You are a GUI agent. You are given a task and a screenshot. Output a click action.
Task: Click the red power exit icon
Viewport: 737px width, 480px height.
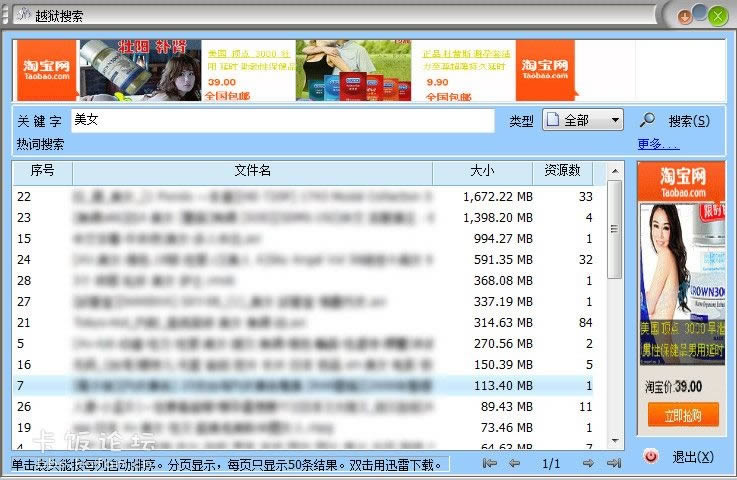point(650,457)
